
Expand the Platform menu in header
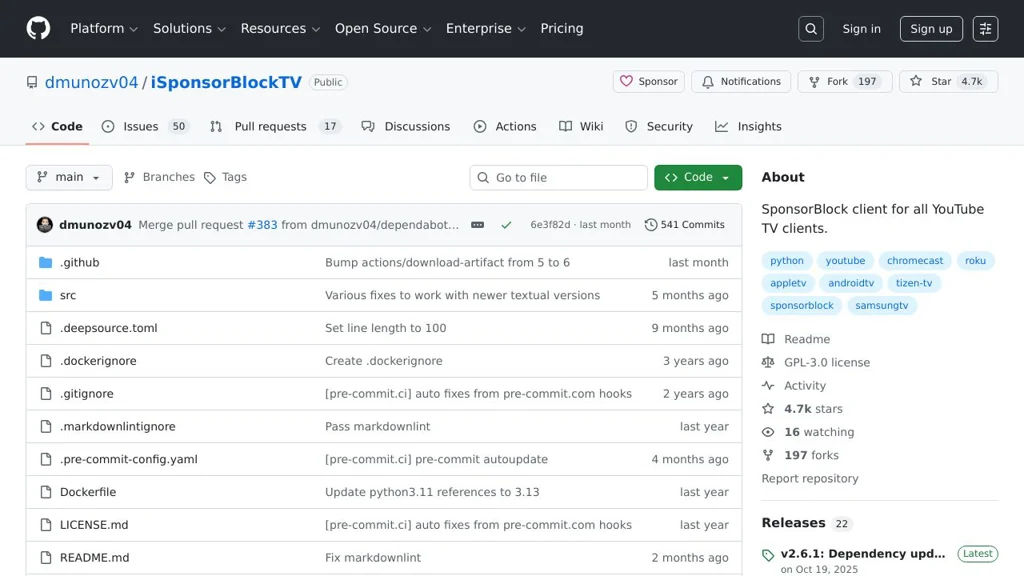pyautogui.click(x=104, y=29)
